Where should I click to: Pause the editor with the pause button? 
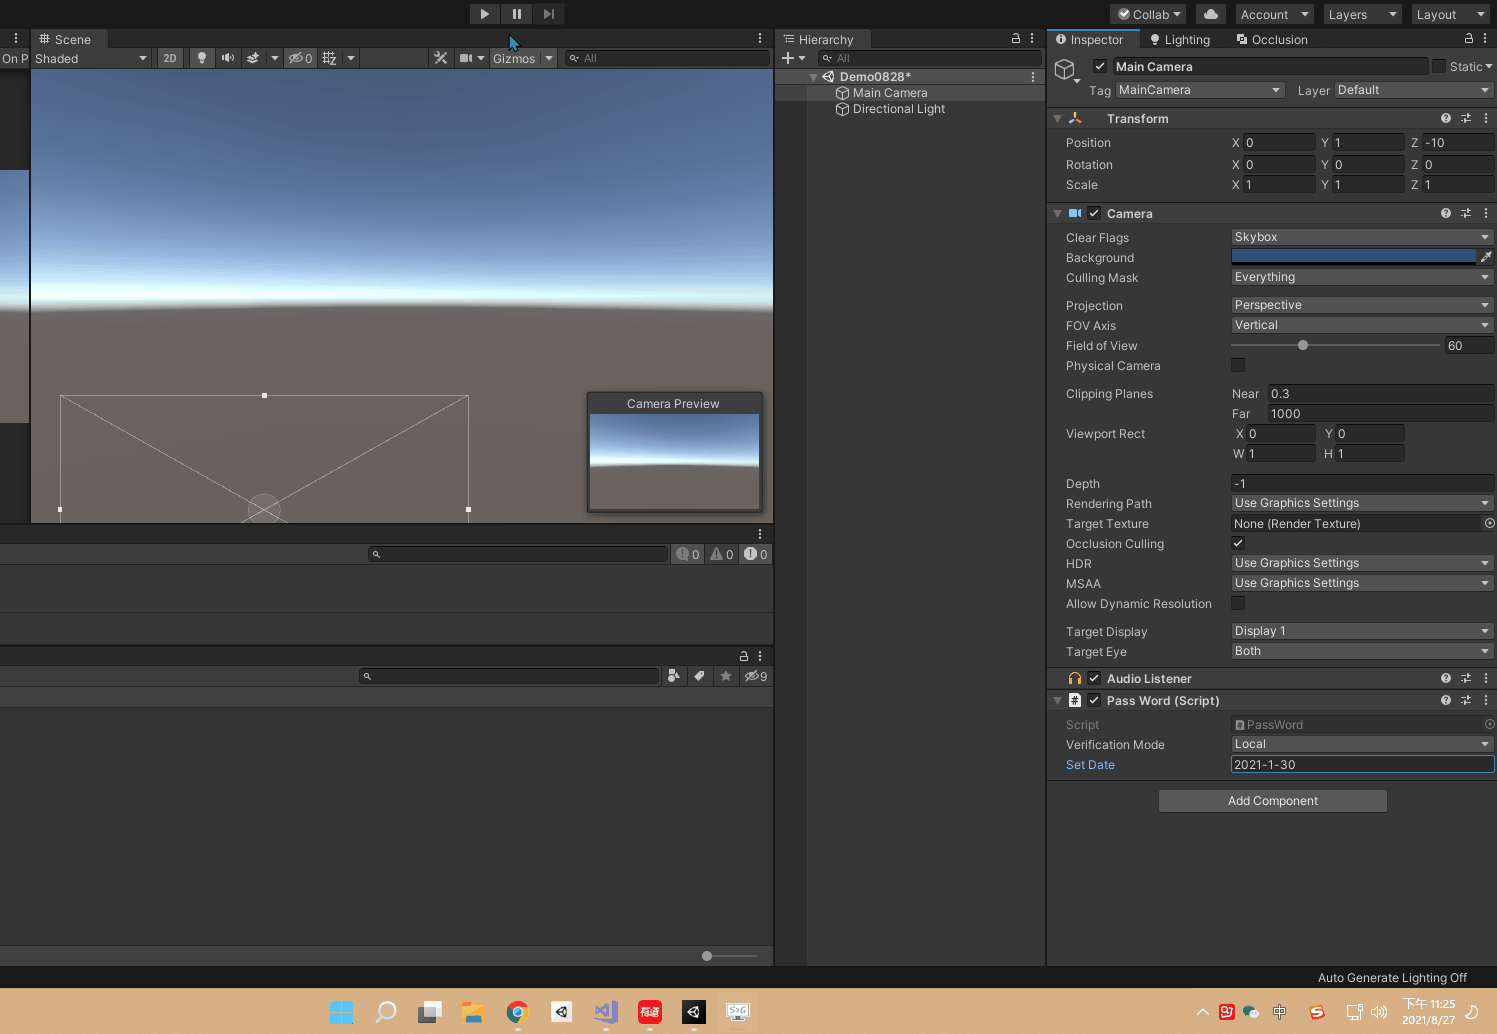pyautogui.click(x=517, y=14)
